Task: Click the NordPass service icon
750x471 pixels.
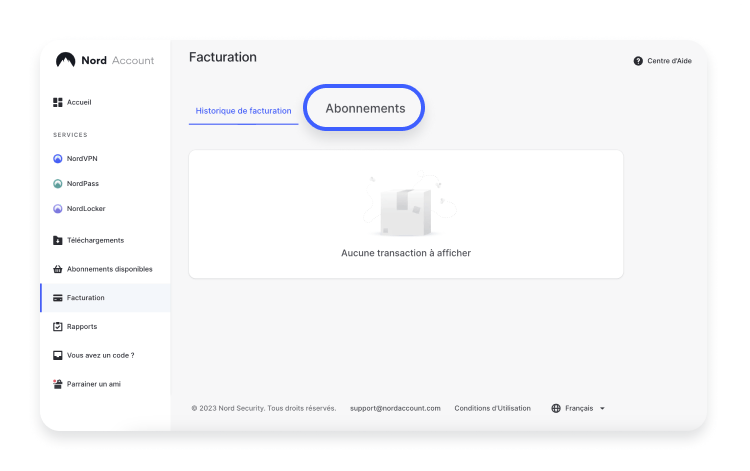Action: click(58, 184)
